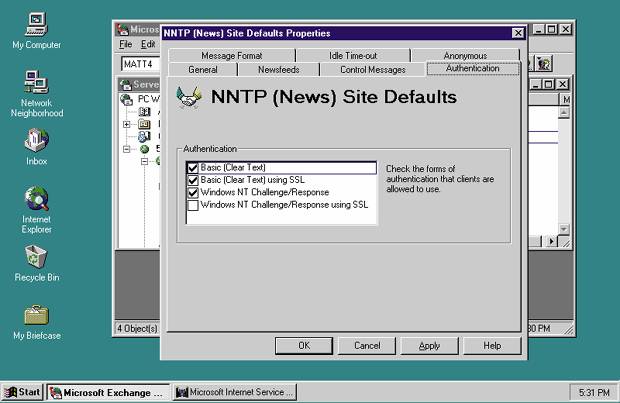Enable Windows NT Challenge/Response using SSL
This screenshot has height=403, width=620.
193,205
